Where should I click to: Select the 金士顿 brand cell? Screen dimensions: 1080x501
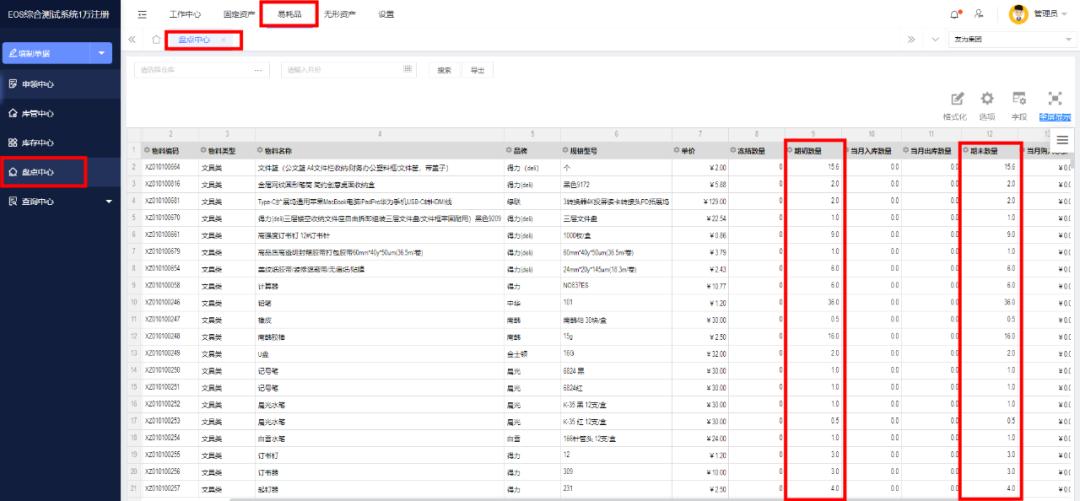click(532, 353)
